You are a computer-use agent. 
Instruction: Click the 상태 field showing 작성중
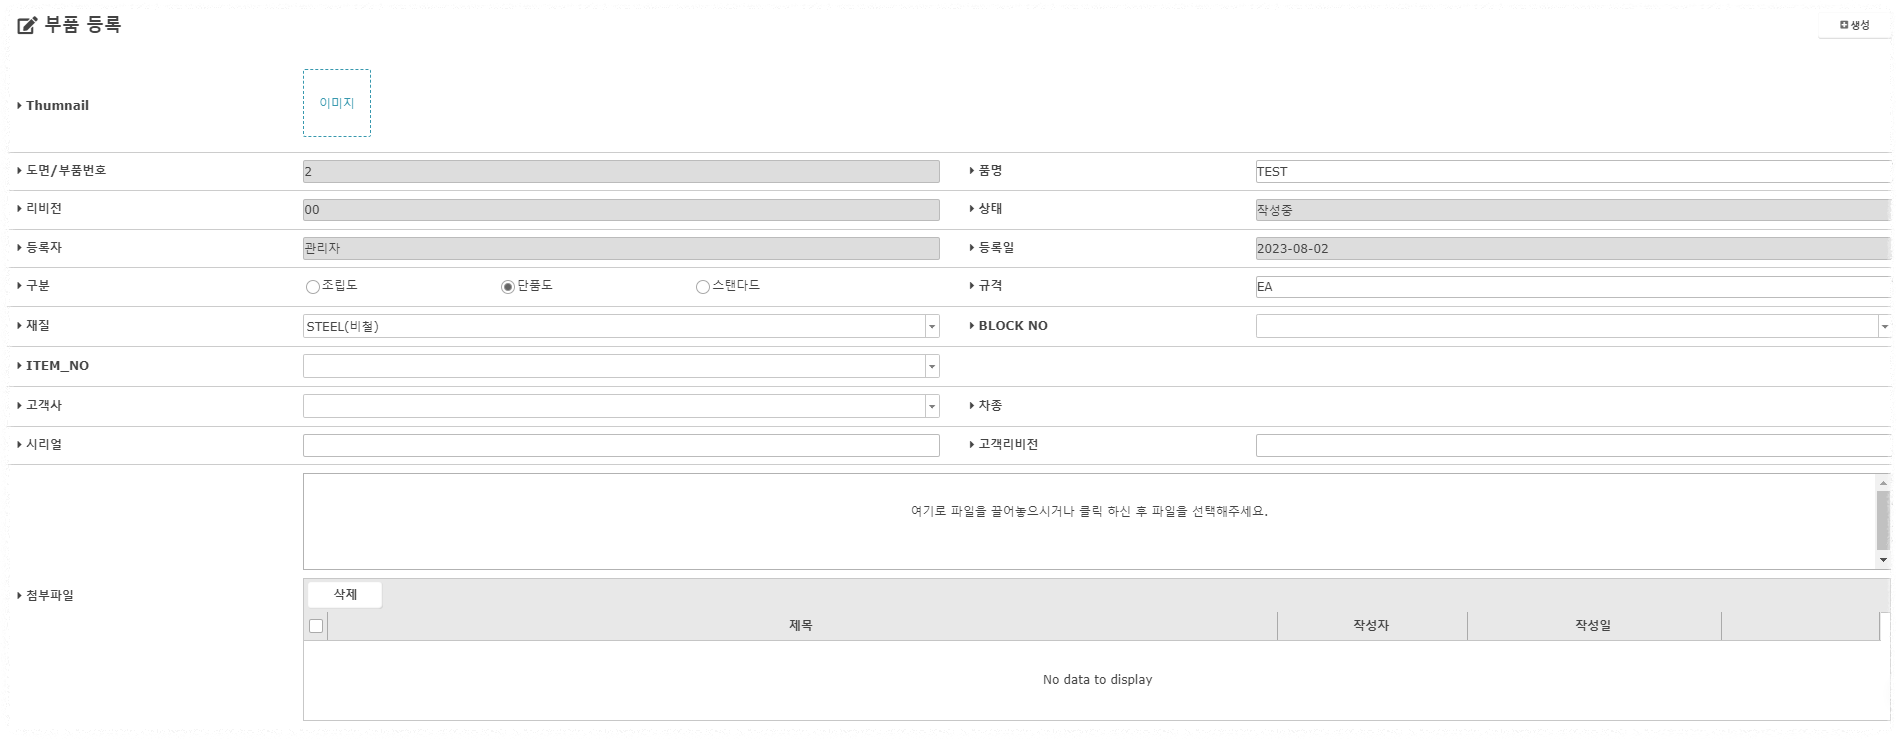point(1573,210)
